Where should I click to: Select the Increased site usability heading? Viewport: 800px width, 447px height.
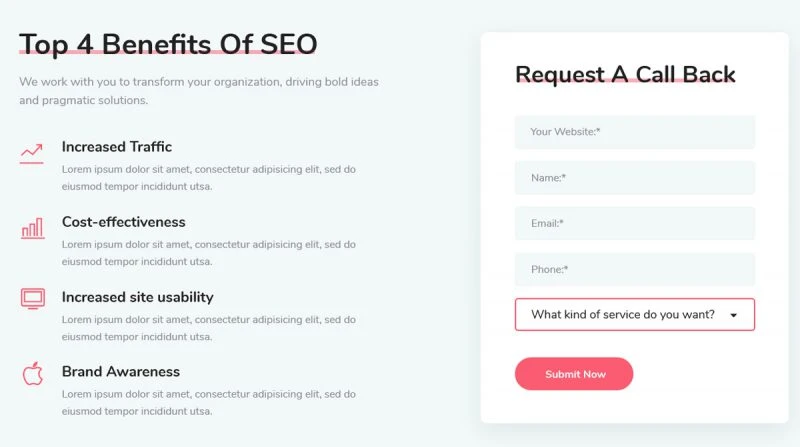(x=137, y=297)
